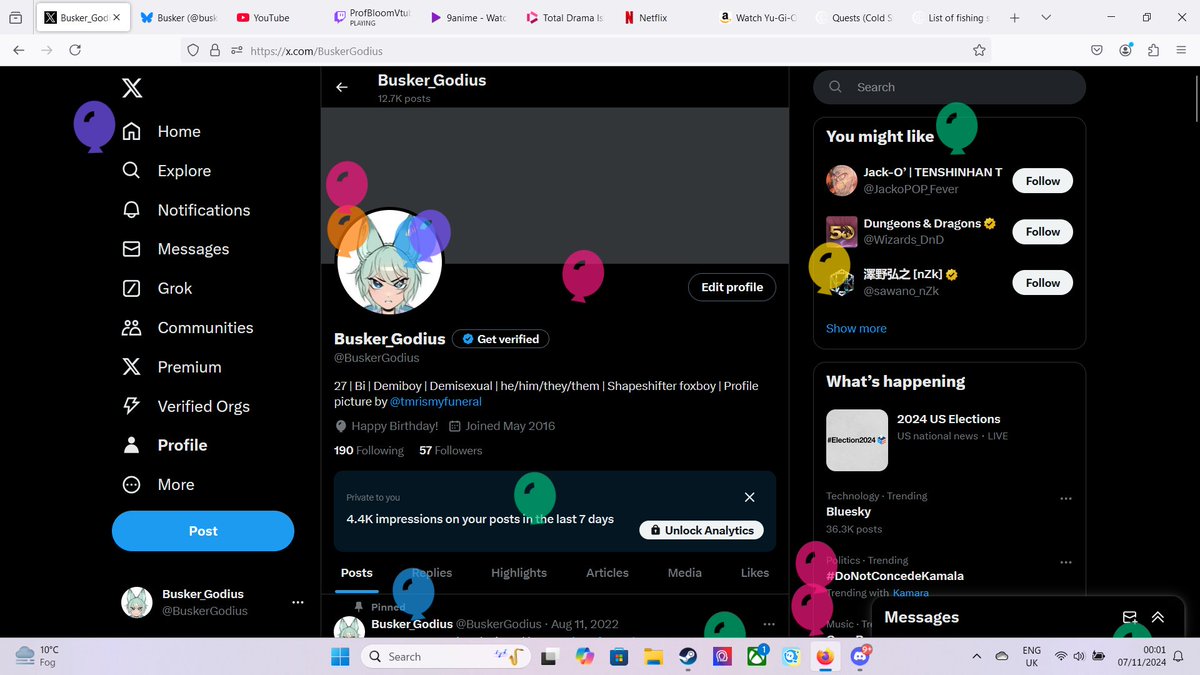This screenshot has height=675, width=1200.
Task: Open More options for Bluesky trend
Action: [1066, 498]
